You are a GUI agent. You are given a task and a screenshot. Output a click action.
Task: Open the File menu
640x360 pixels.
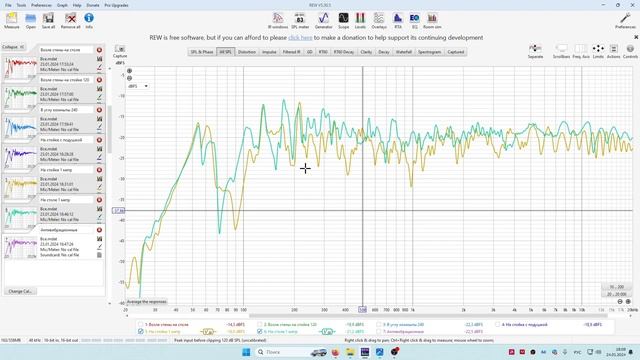pos(8,5)
